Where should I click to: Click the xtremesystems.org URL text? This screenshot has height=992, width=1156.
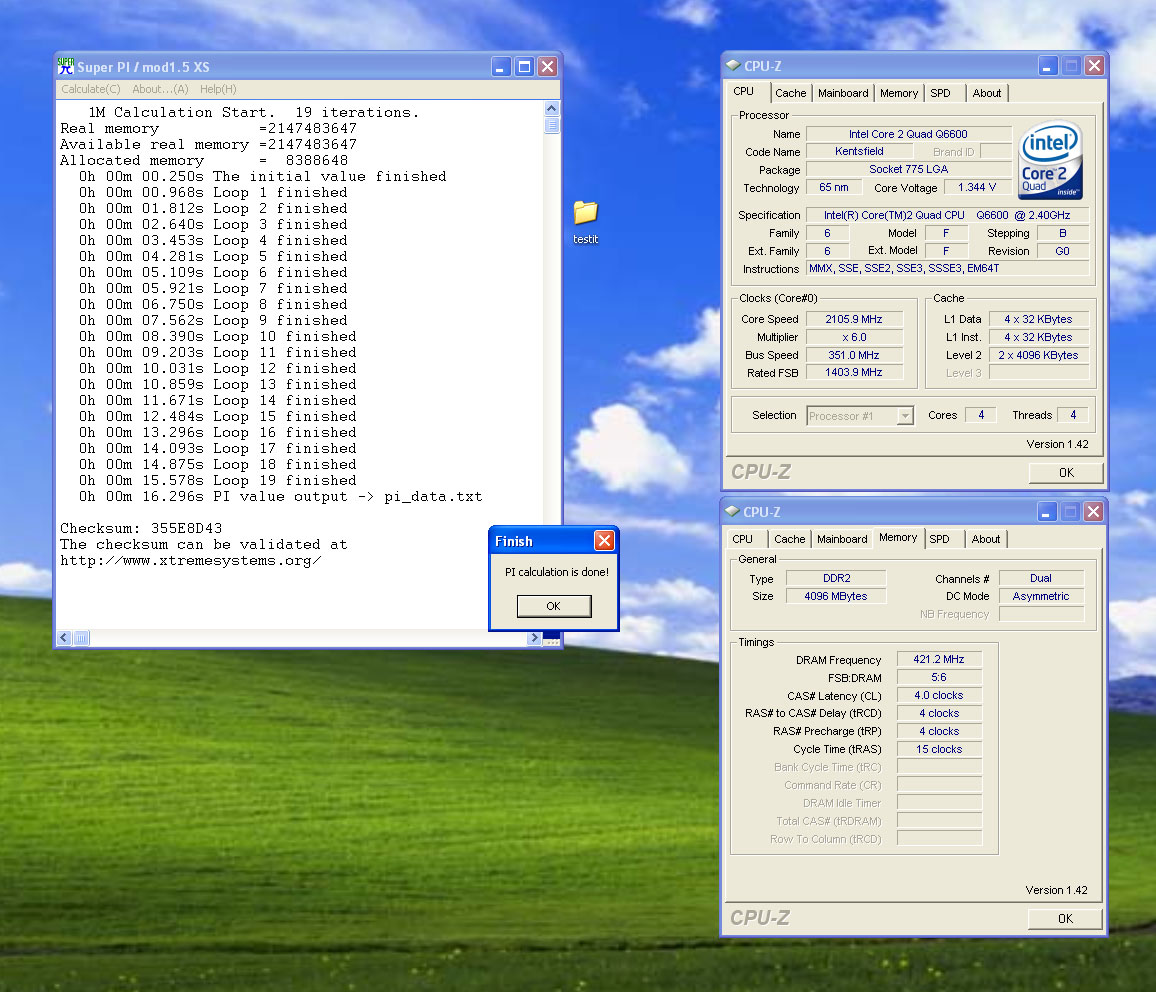pos(190,561)
